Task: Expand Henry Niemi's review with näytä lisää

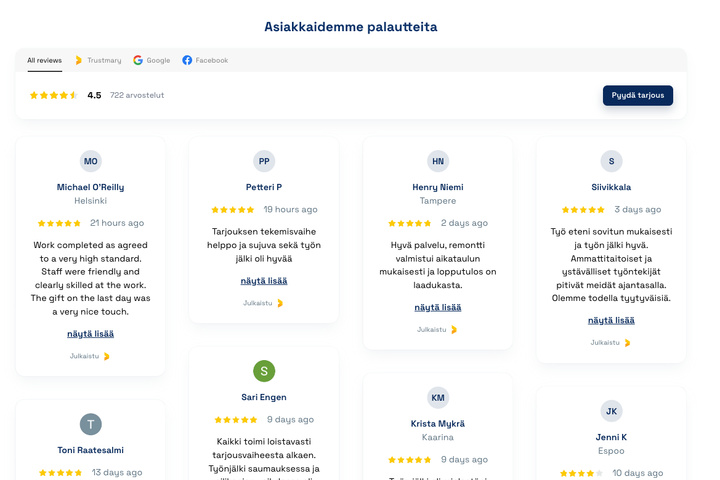Action: pos(438,307)
